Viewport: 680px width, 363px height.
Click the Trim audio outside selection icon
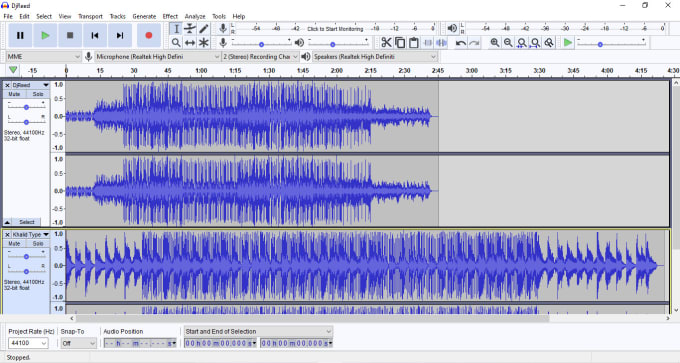coord(428,43)
